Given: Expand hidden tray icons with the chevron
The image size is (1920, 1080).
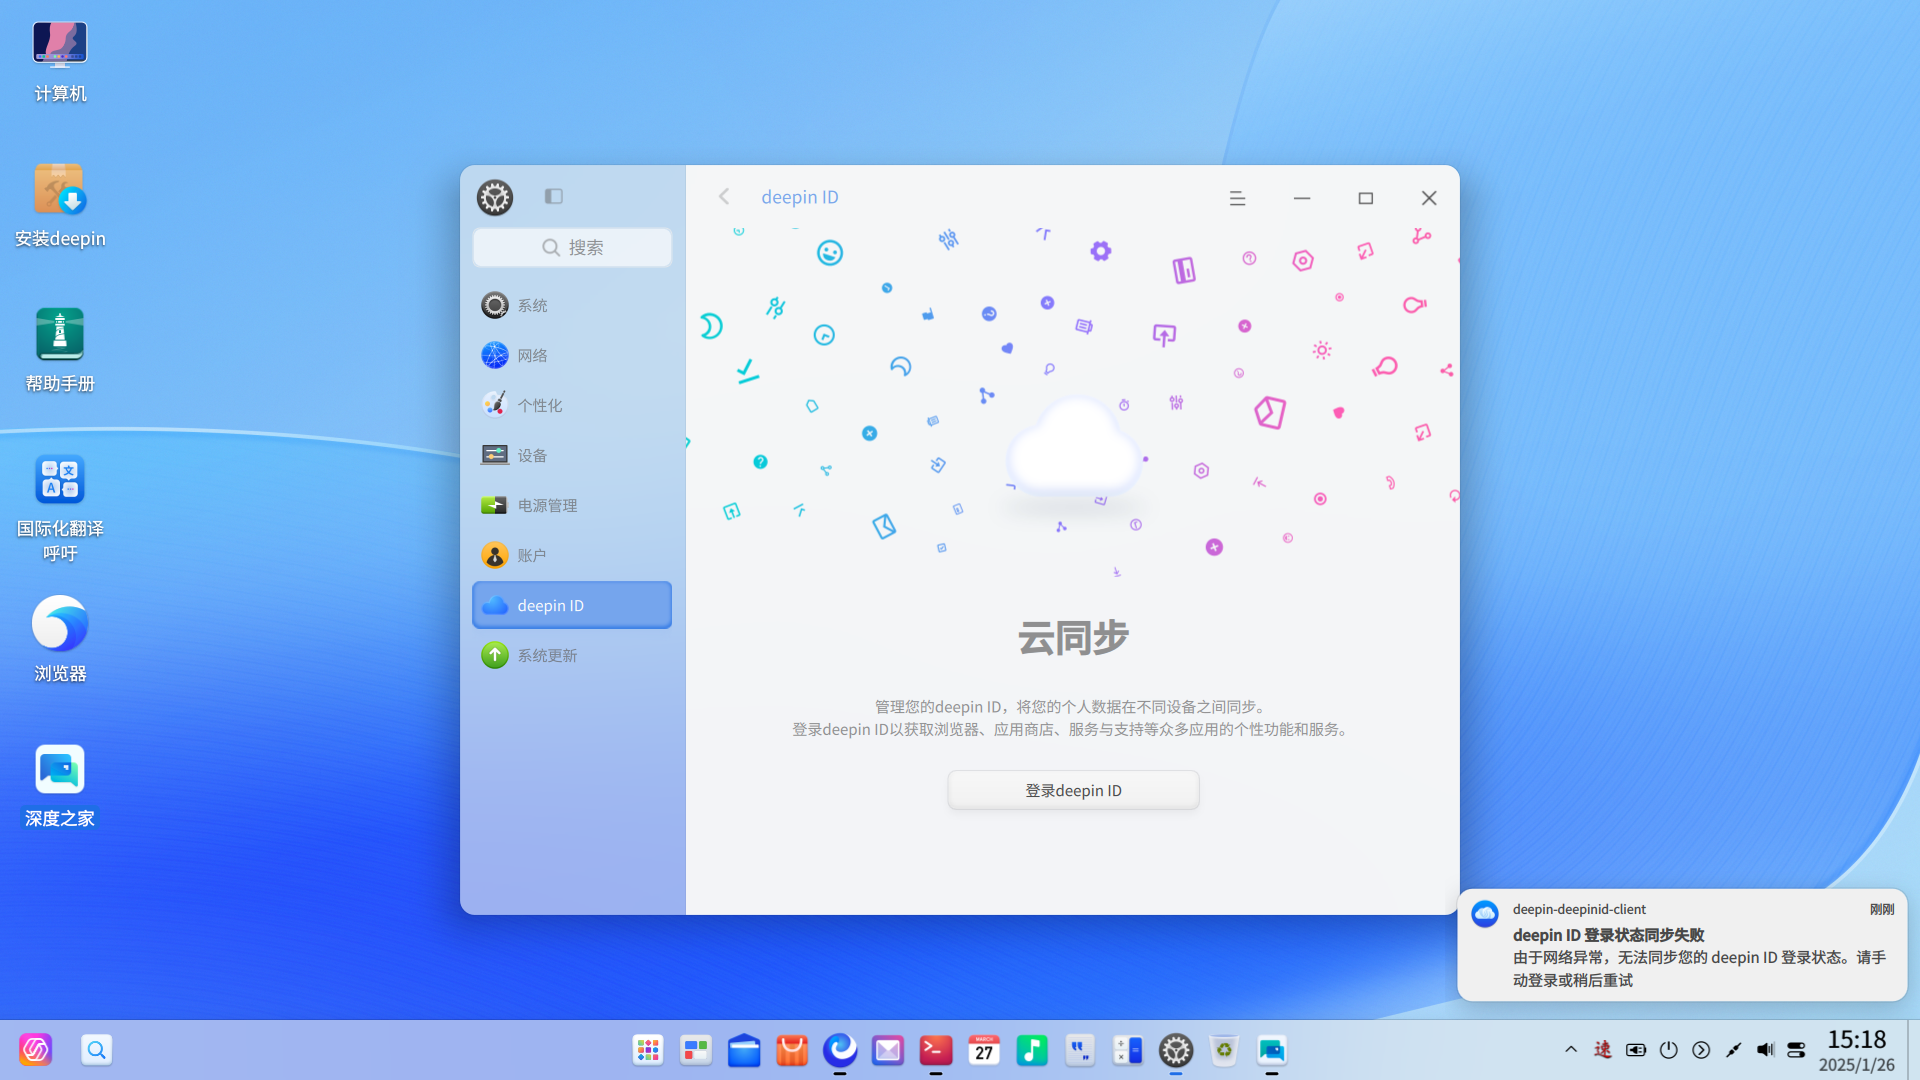Looking at the screenshot, I should 1573,1050.
